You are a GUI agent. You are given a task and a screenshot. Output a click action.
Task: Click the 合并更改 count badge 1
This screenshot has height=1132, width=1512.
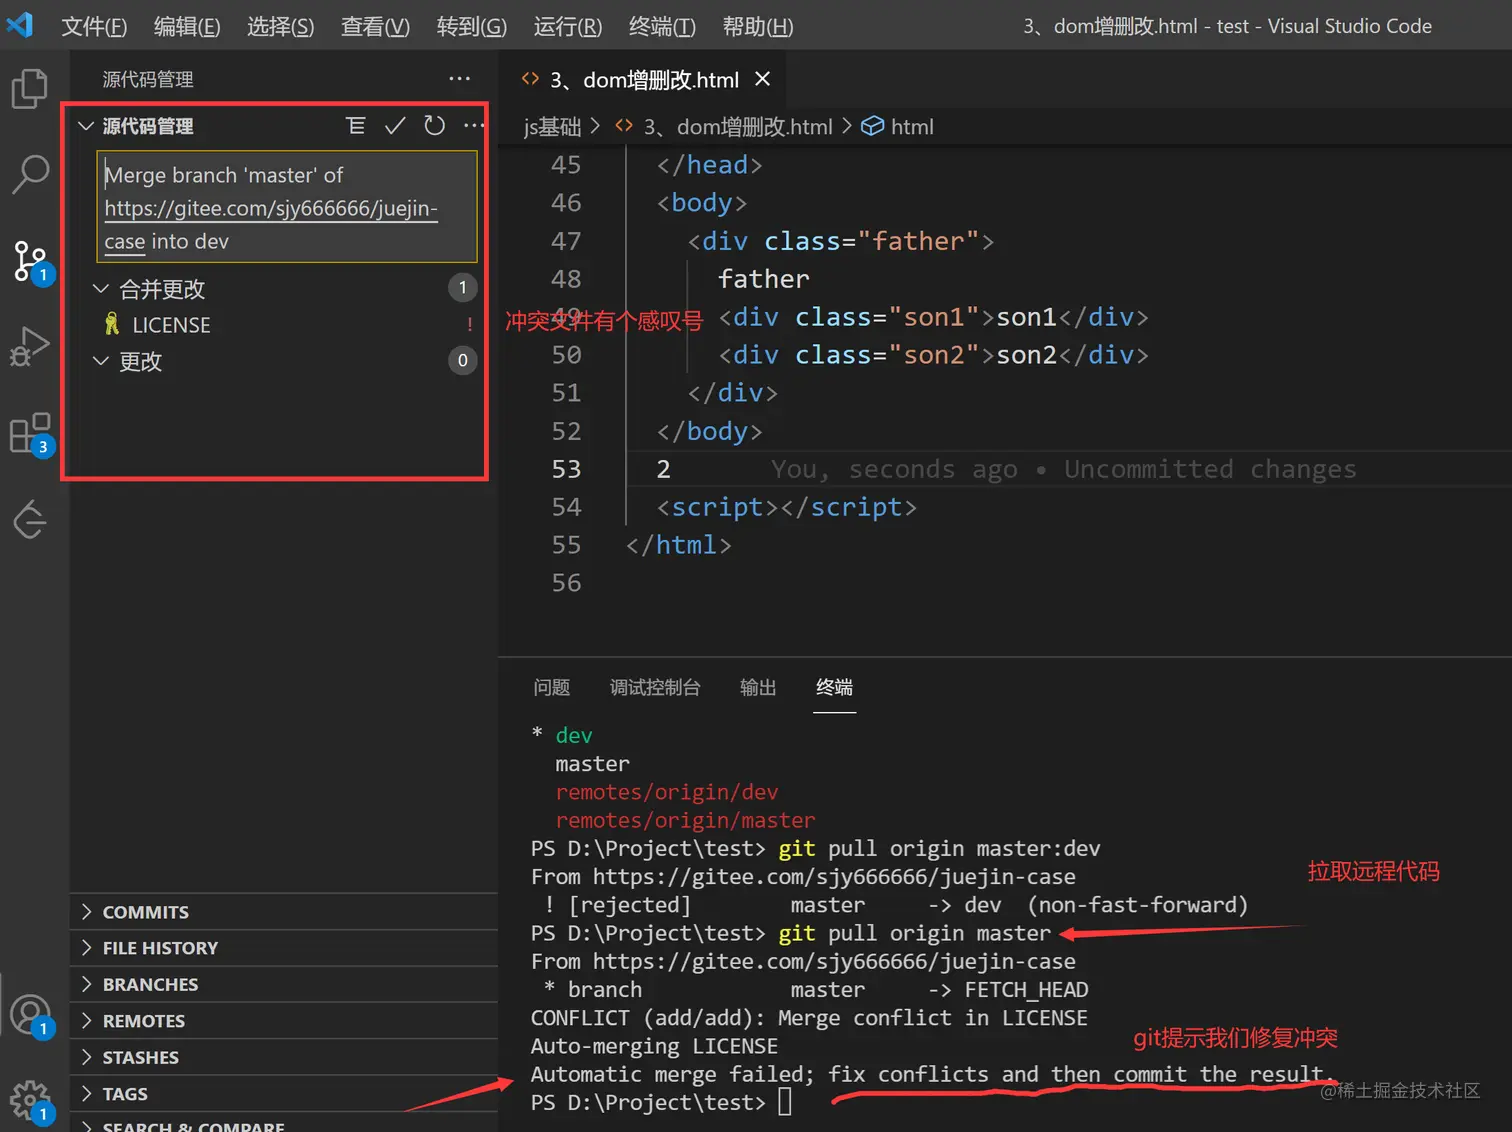462,288
